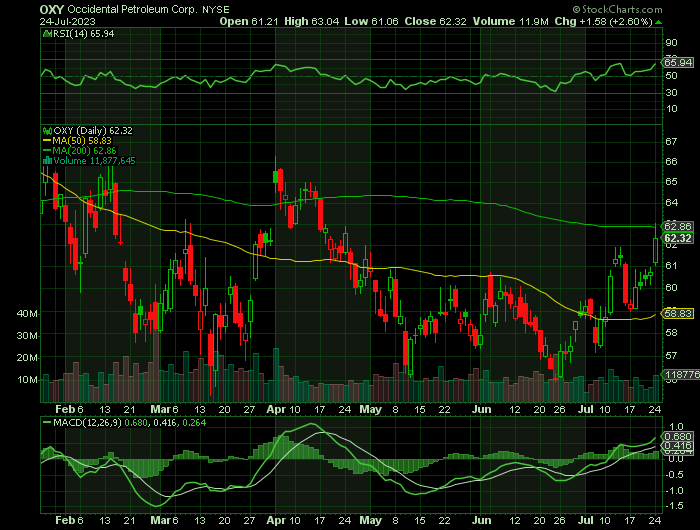Click the MA(50) 58.83 legend text

[x=82, y=141]
